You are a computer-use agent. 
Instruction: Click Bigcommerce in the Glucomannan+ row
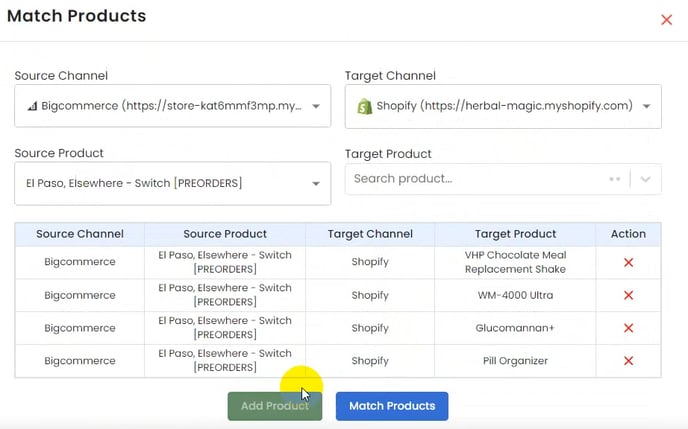tap(80, 328)
